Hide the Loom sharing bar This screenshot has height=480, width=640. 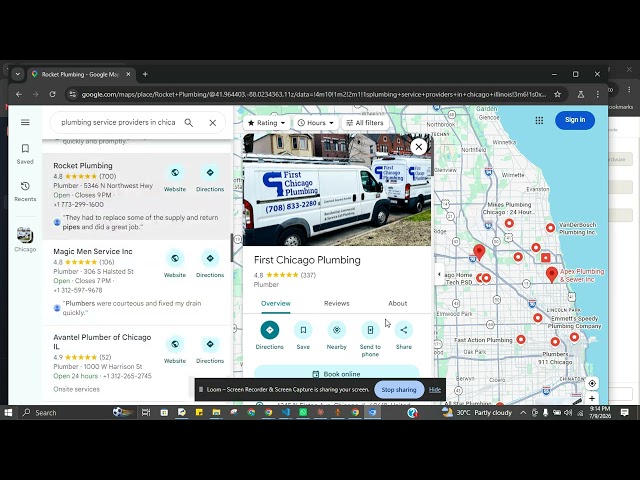[435, 390]
